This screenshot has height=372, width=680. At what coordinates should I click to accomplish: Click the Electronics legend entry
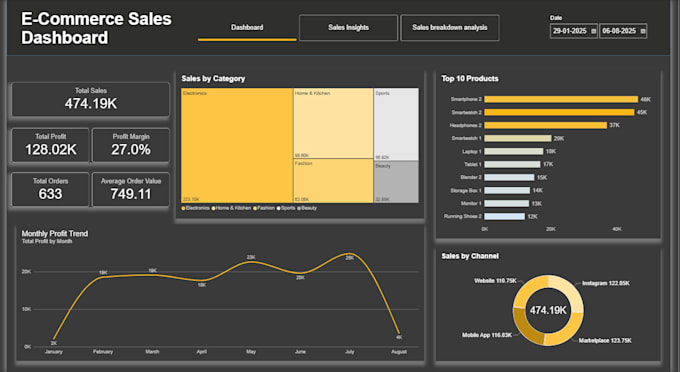(x=196, y=208)
